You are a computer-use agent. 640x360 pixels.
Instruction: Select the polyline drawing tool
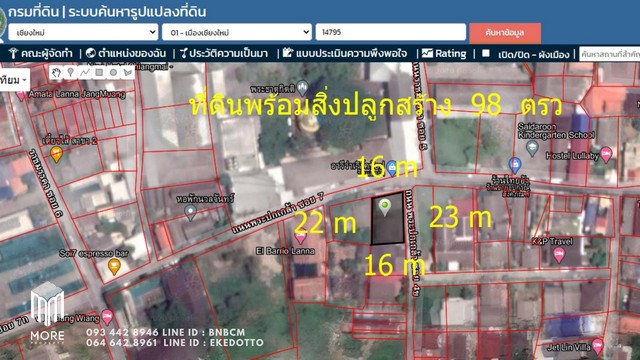pos(84,73)
